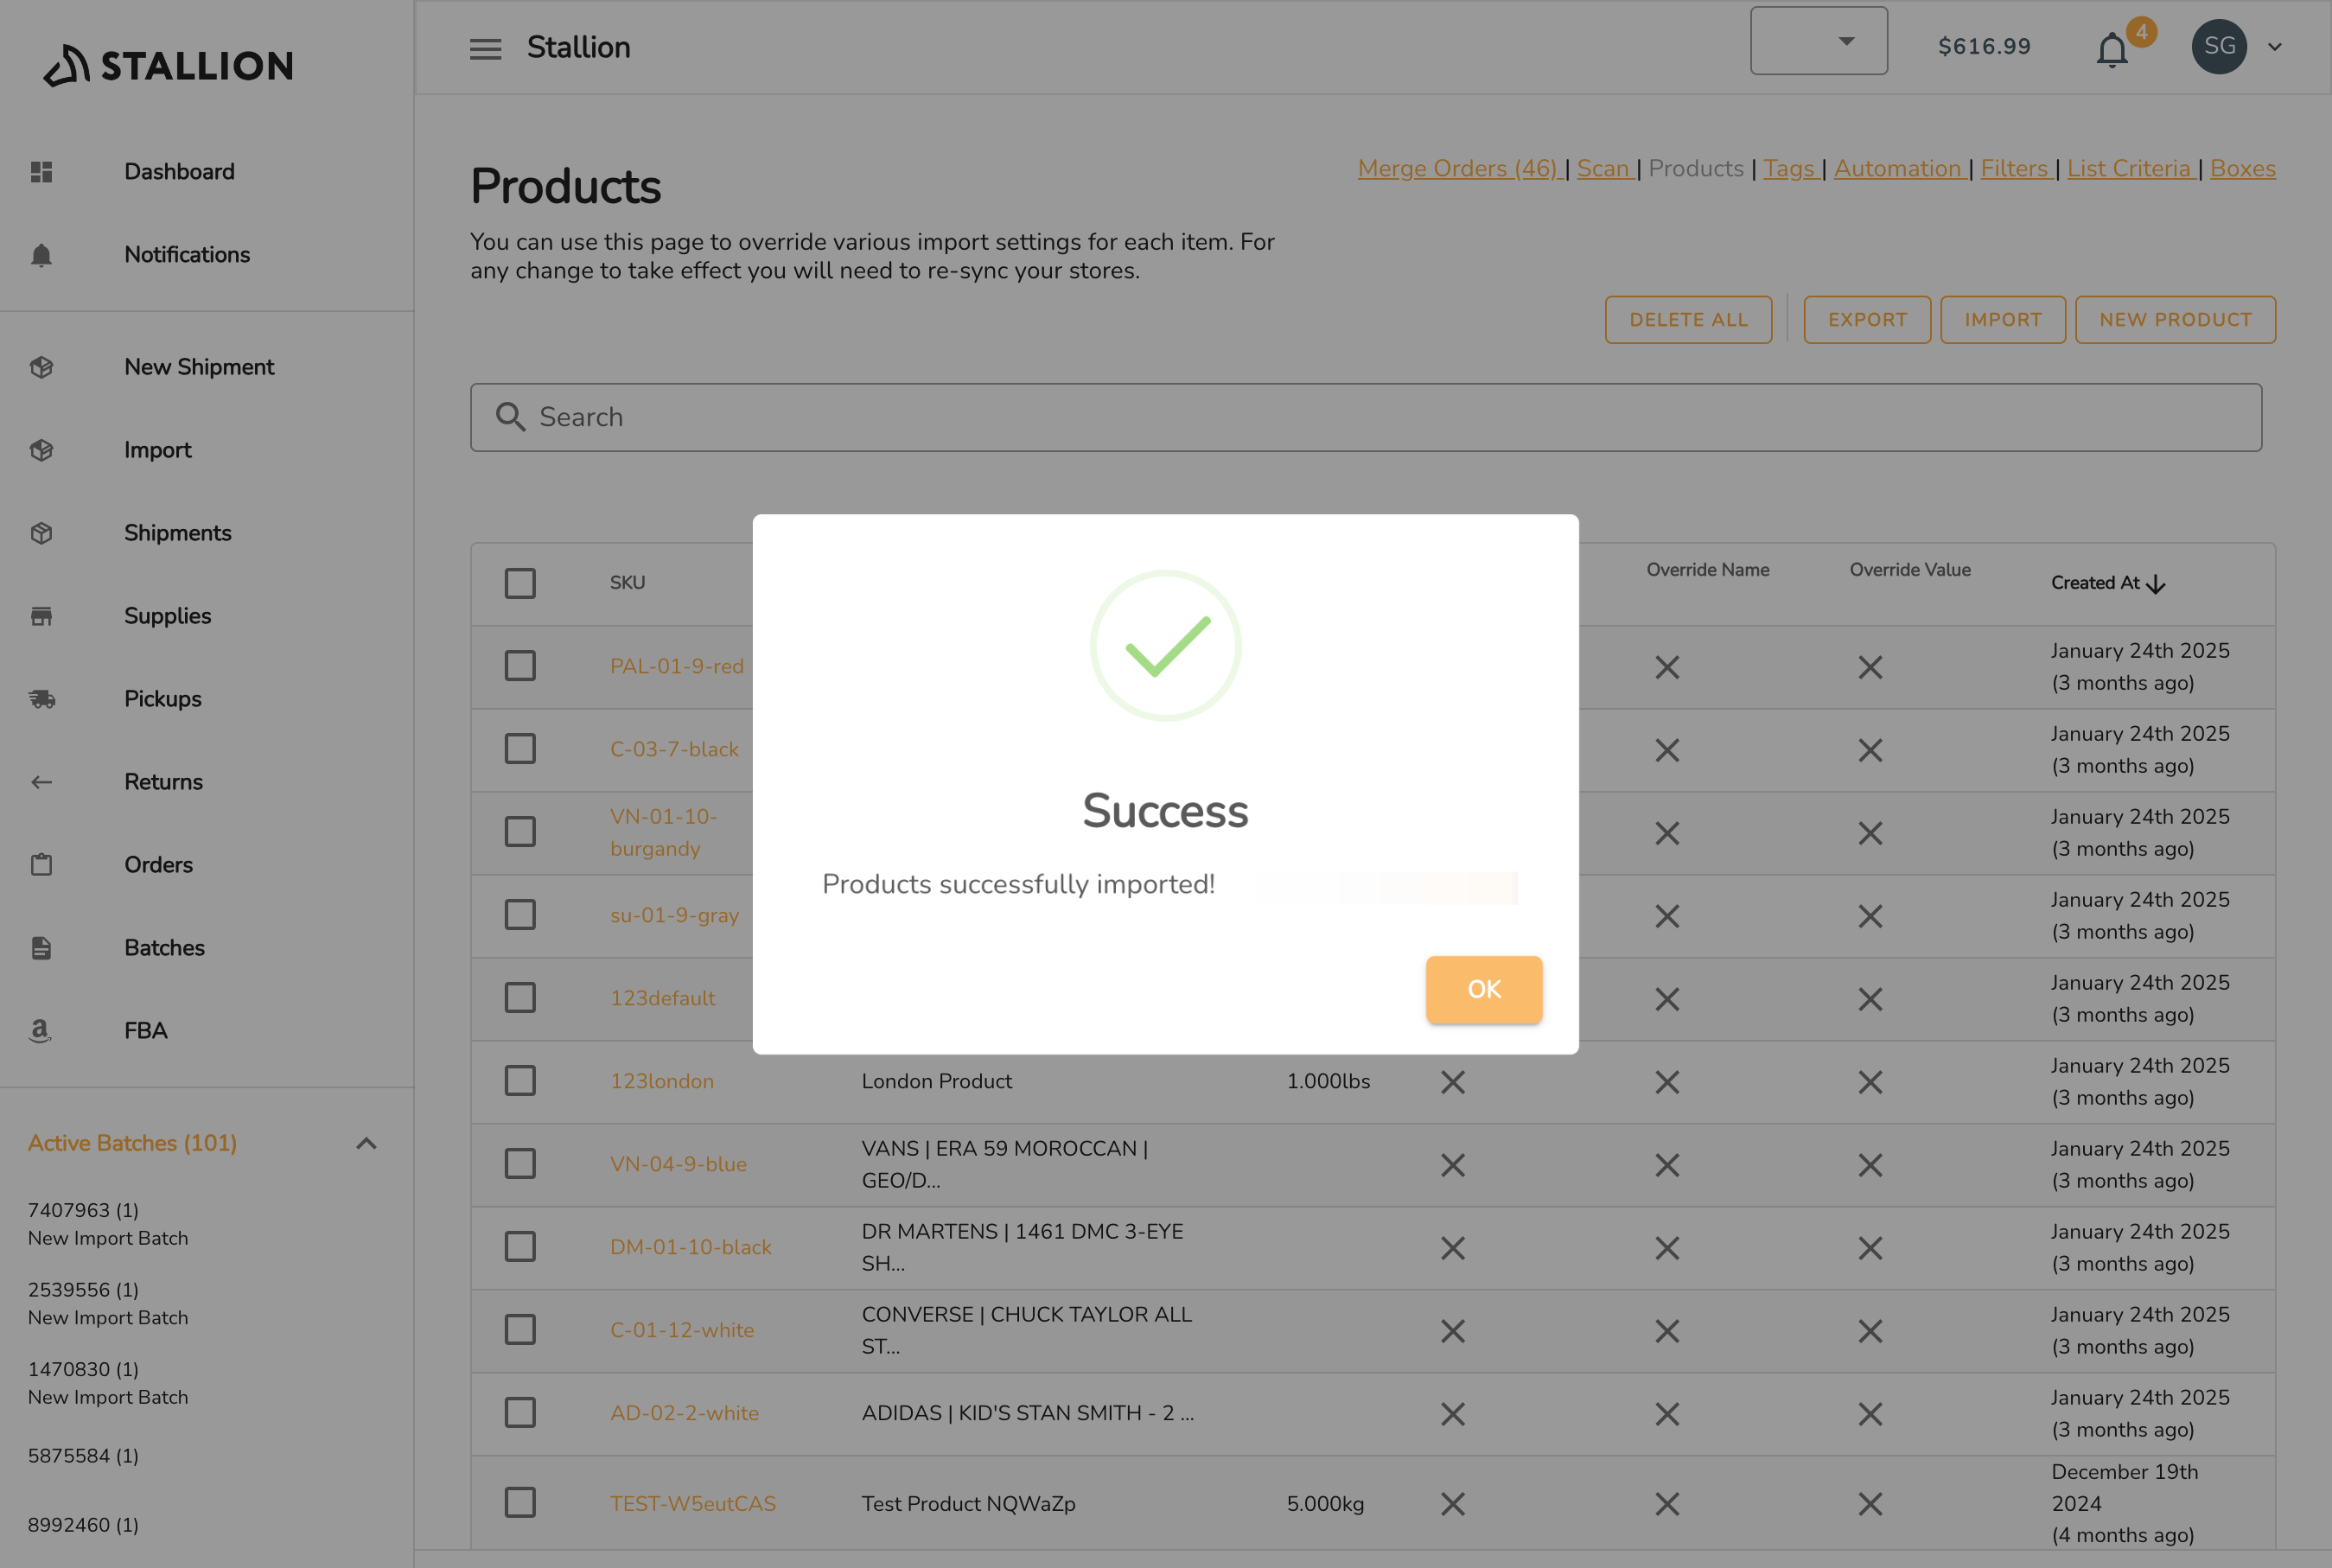This screenshot has width=2332, height=1568.
Task: Click the Shipments box icon in sidebar
Action: pyautogui.click(x=41, y=533)
